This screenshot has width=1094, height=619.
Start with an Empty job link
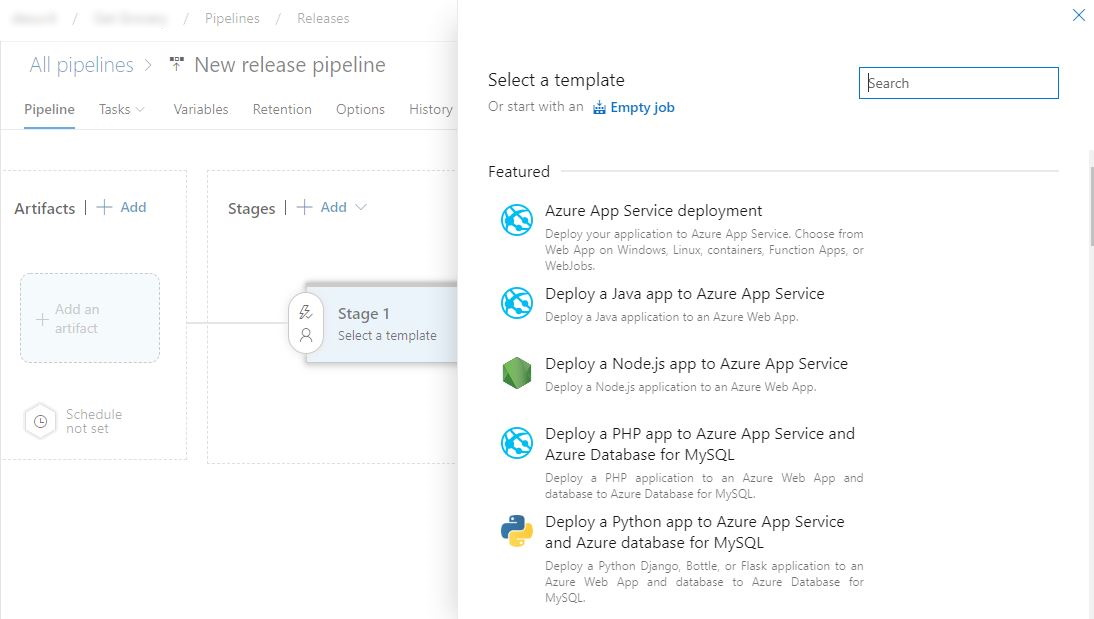(642, 107)
